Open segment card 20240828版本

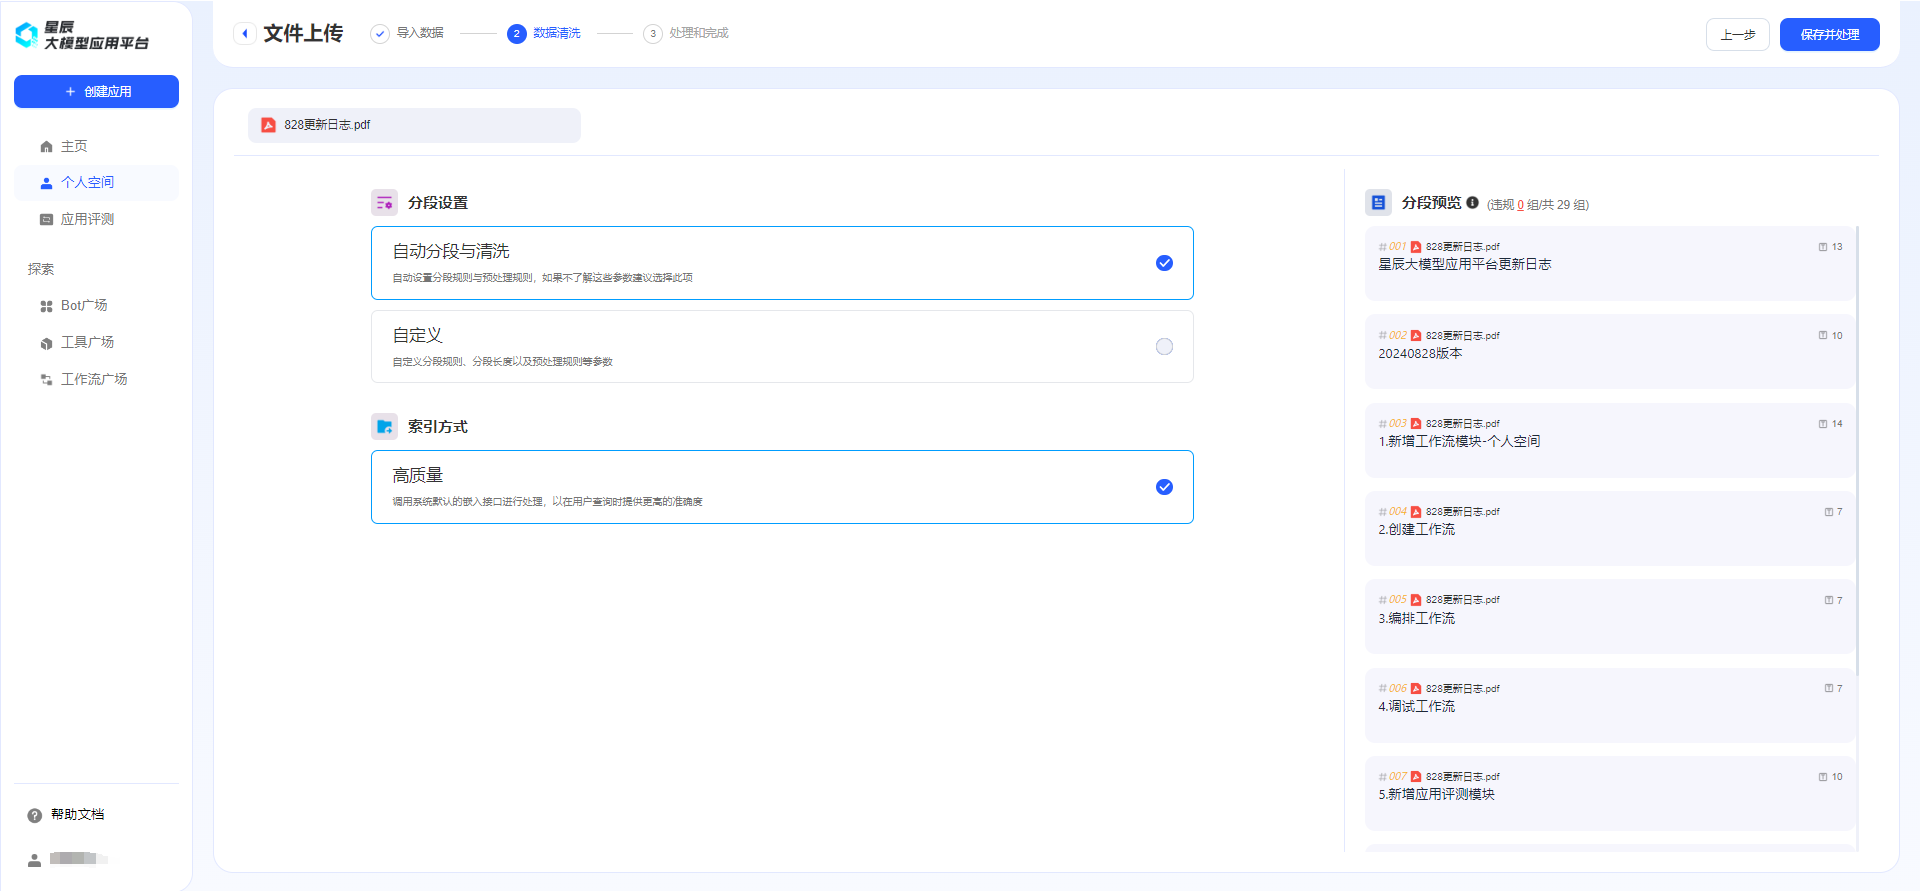coord(1609,351)
